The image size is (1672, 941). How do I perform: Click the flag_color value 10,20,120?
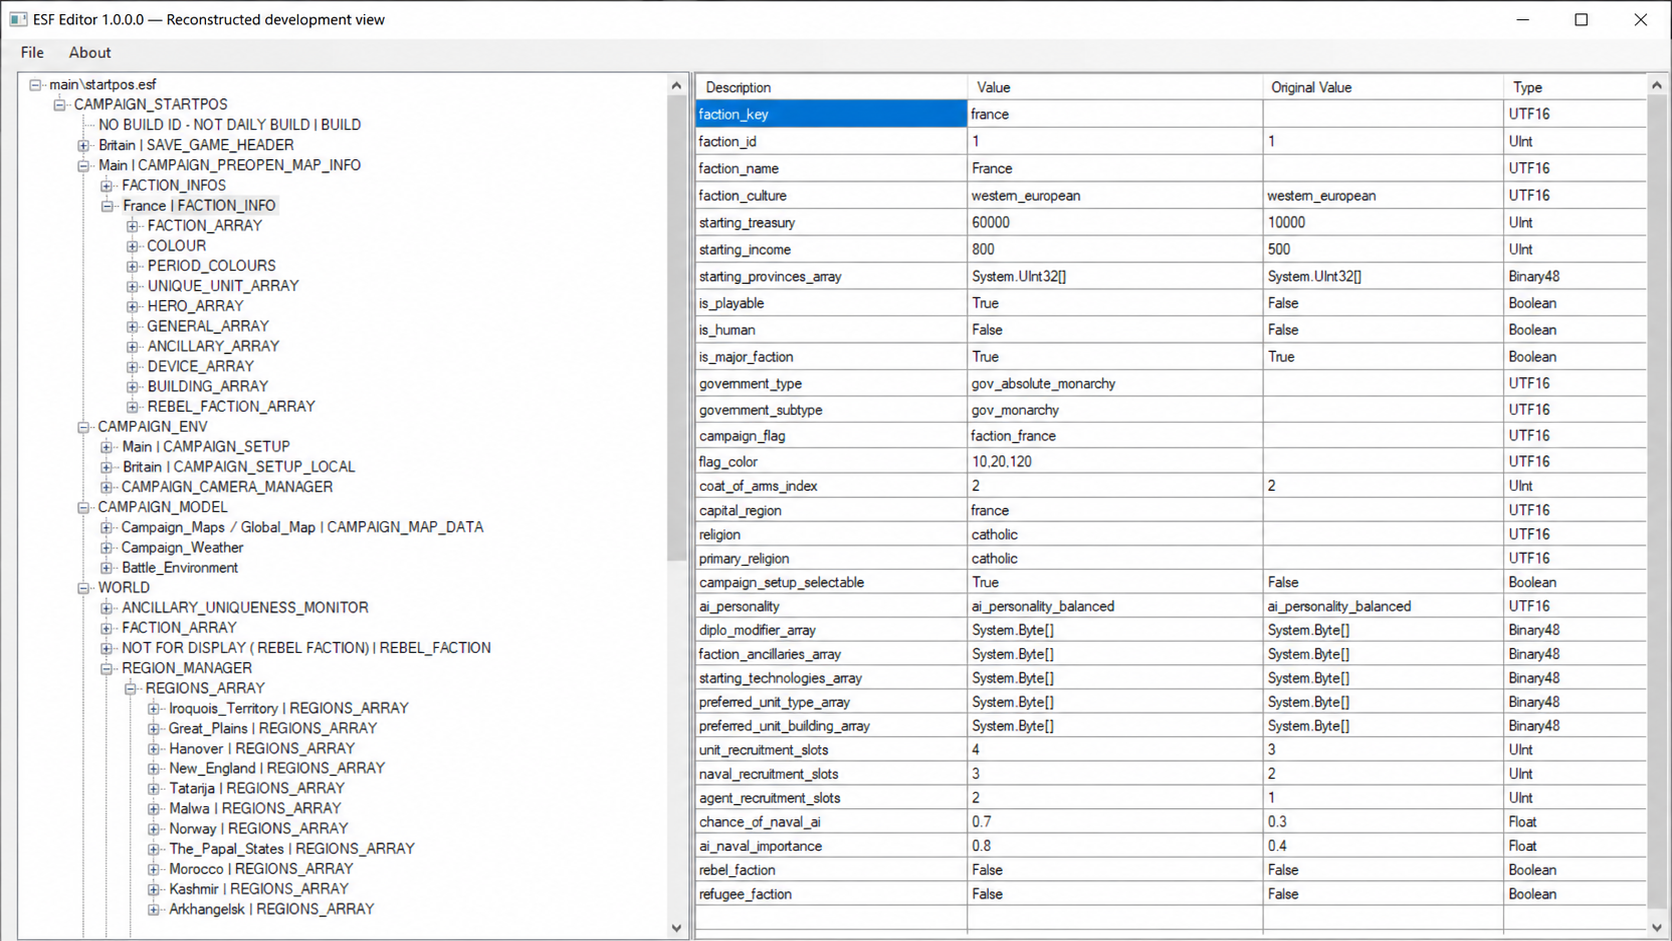[1115, 462]
